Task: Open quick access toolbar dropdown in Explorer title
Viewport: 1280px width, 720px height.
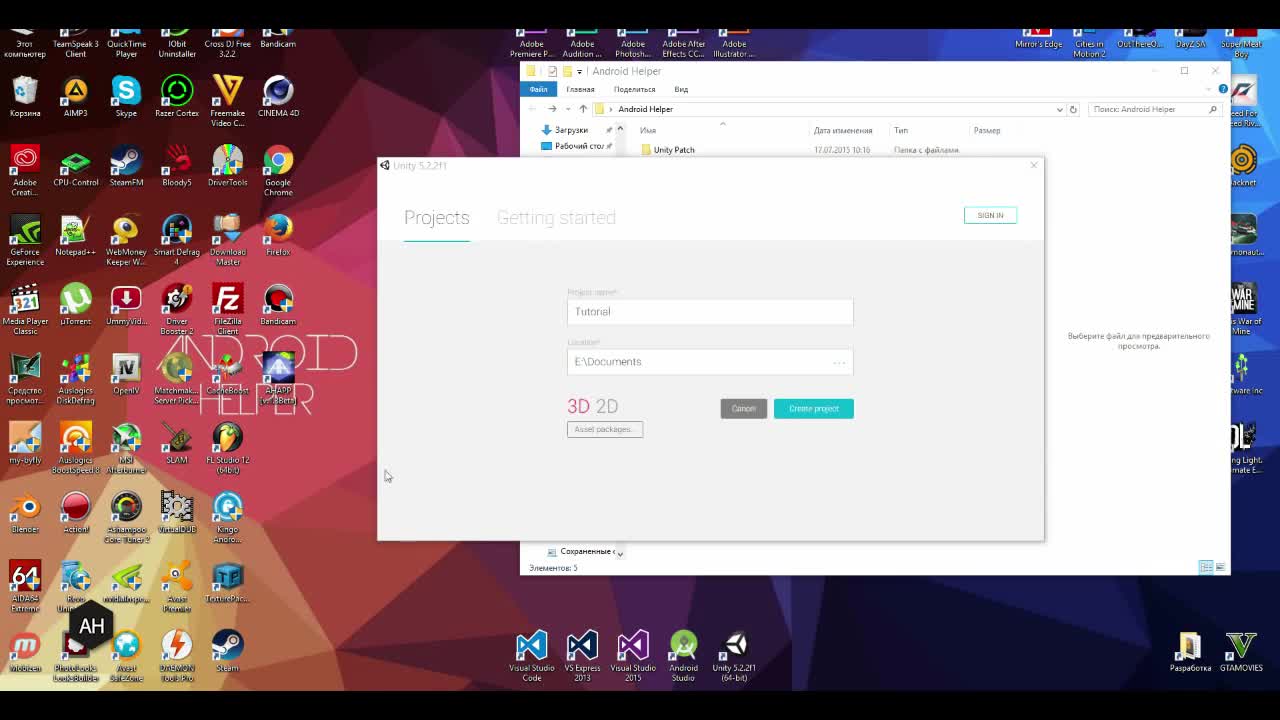Action: [x=579, y=71]
